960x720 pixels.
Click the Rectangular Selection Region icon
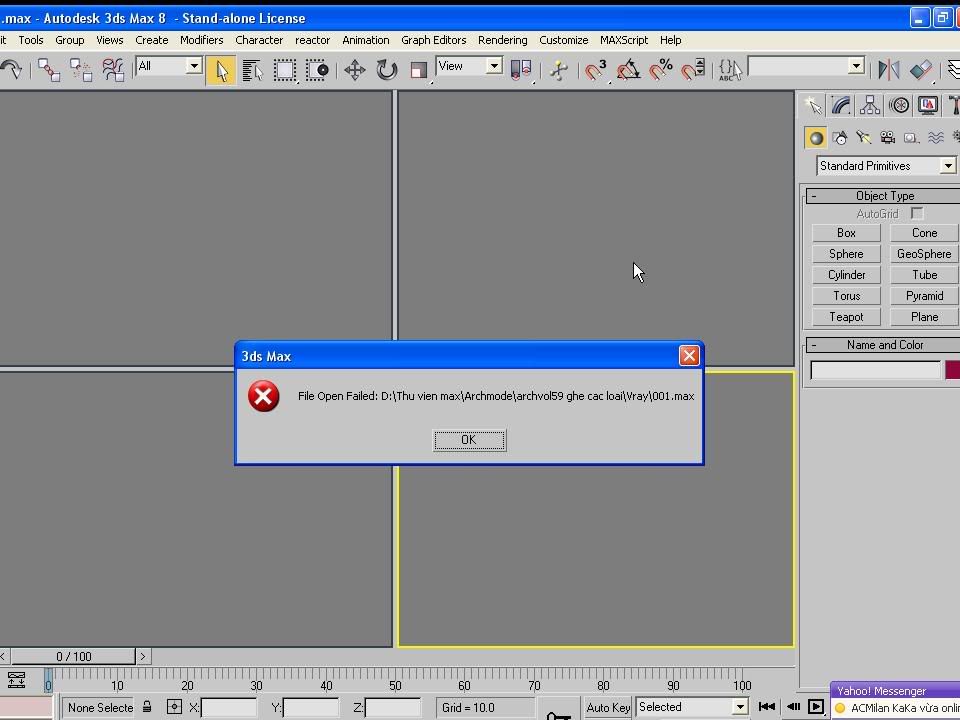[285, 70]
